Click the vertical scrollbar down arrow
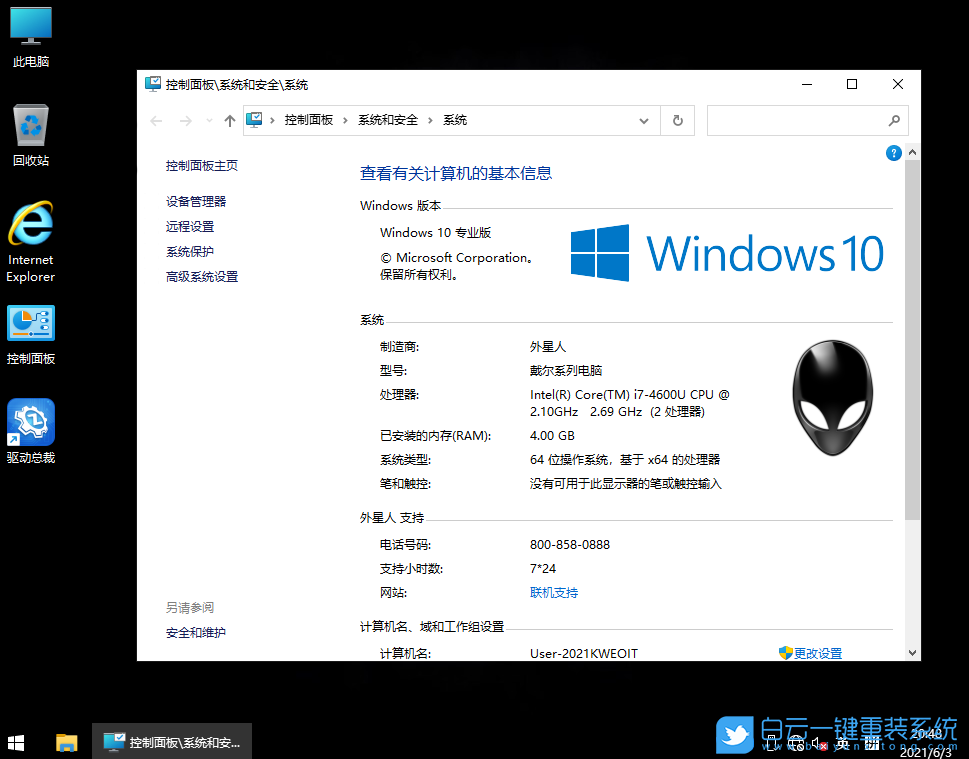 [x=911, y=651]
